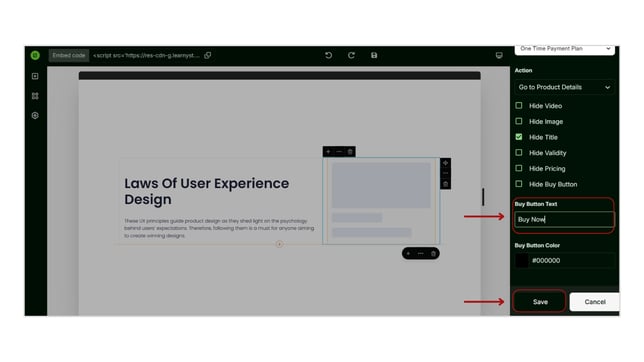This screenshot has width=644, height=362.
Task: Open the add block icon in the left sidebar
Action: pos(35,76)
